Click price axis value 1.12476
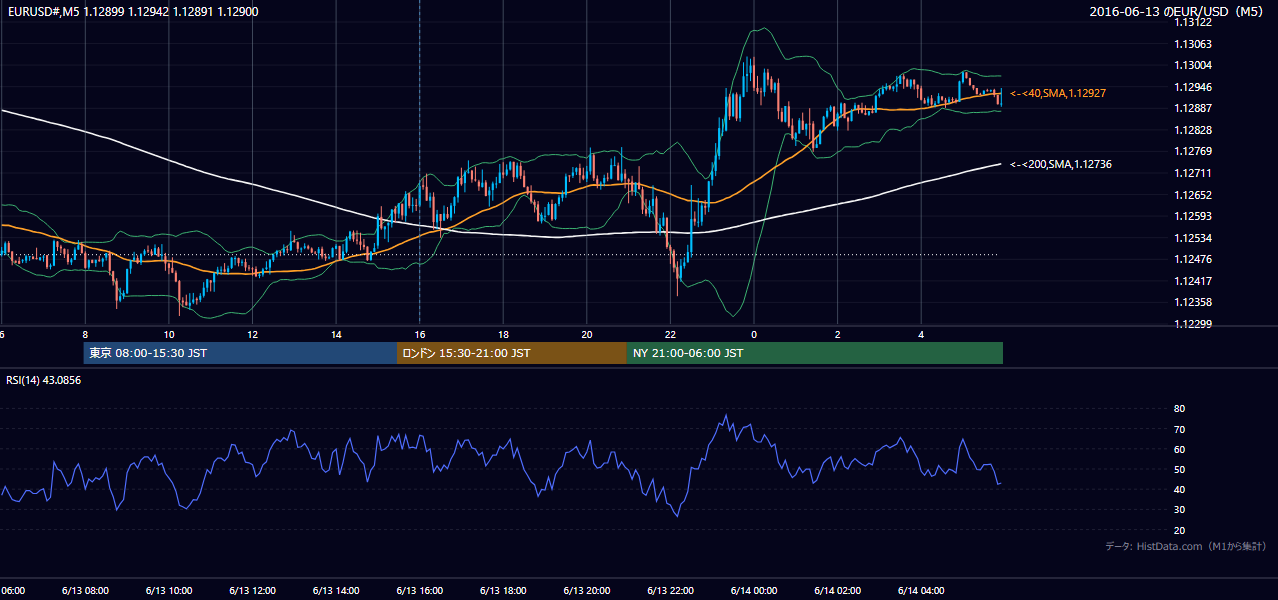 1195,260
